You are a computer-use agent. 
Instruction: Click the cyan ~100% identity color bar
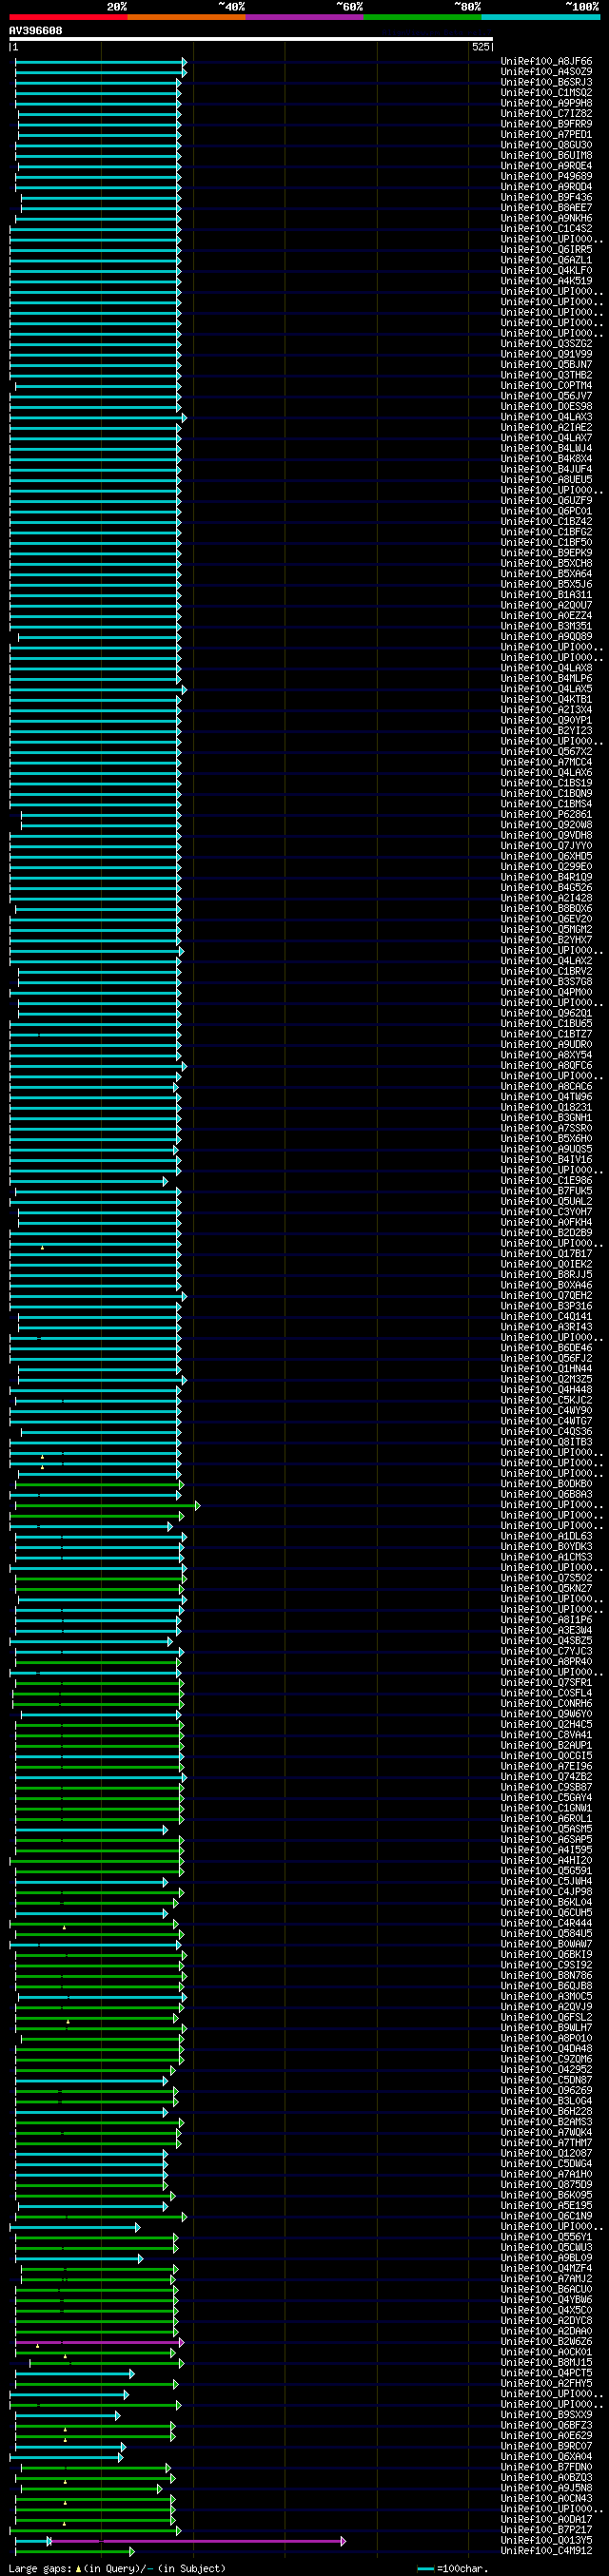point(541,17)
